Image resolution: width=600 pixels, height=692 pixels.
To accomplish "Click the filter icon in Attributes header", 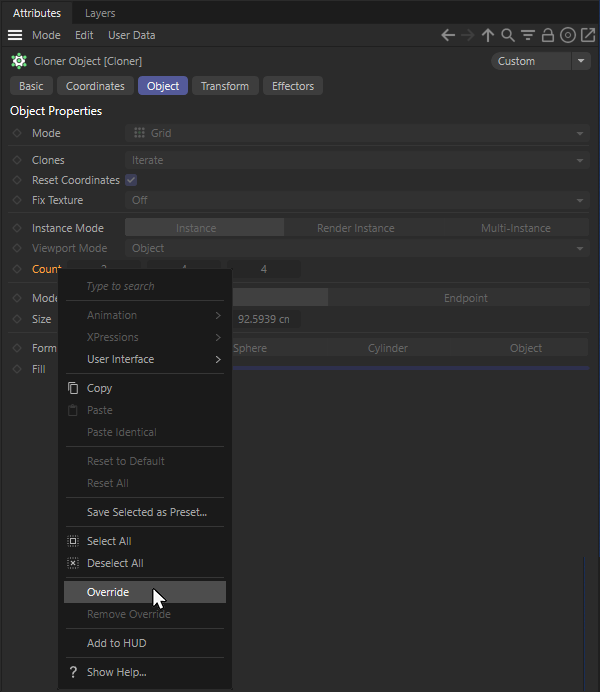I will 528,35.
